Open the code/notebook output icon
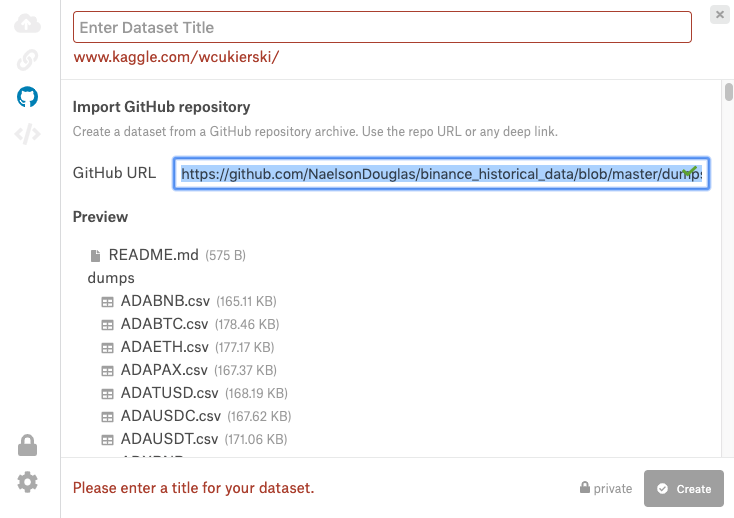This screenshot has width=734, height=518. coord(27,134)
